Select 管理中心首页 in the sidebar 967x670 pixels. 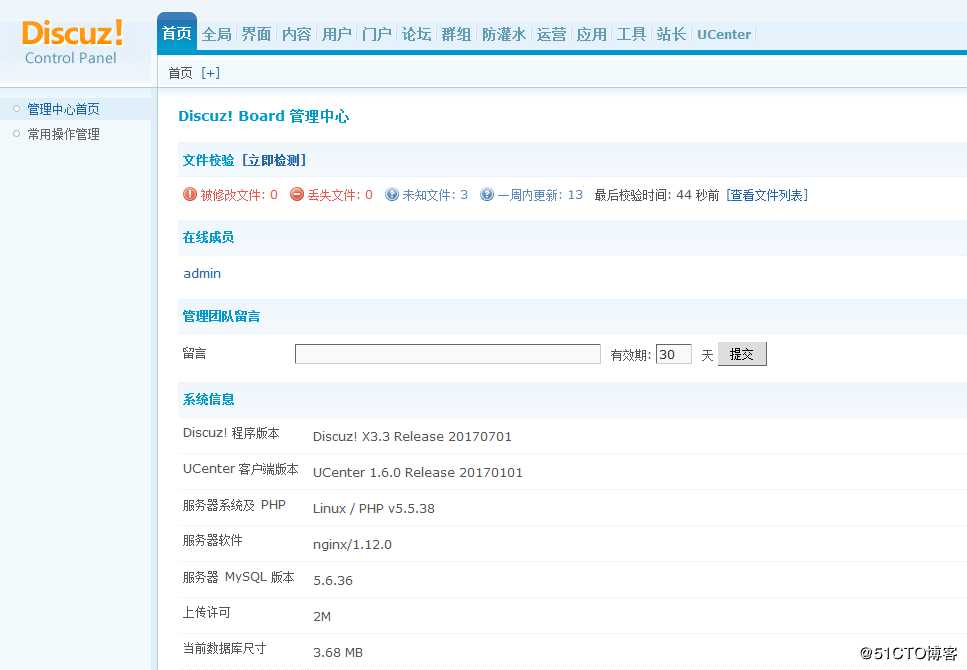click(x=64, y=109)
